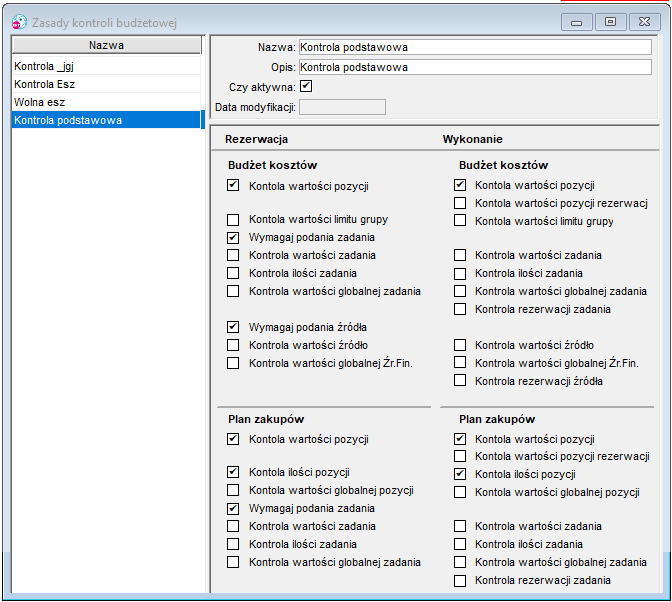Uncheck Plan zakupów 'Wymagaj podania zadania' checkbox
This screenshot has width=672, height=602.
tap(233, 509)
